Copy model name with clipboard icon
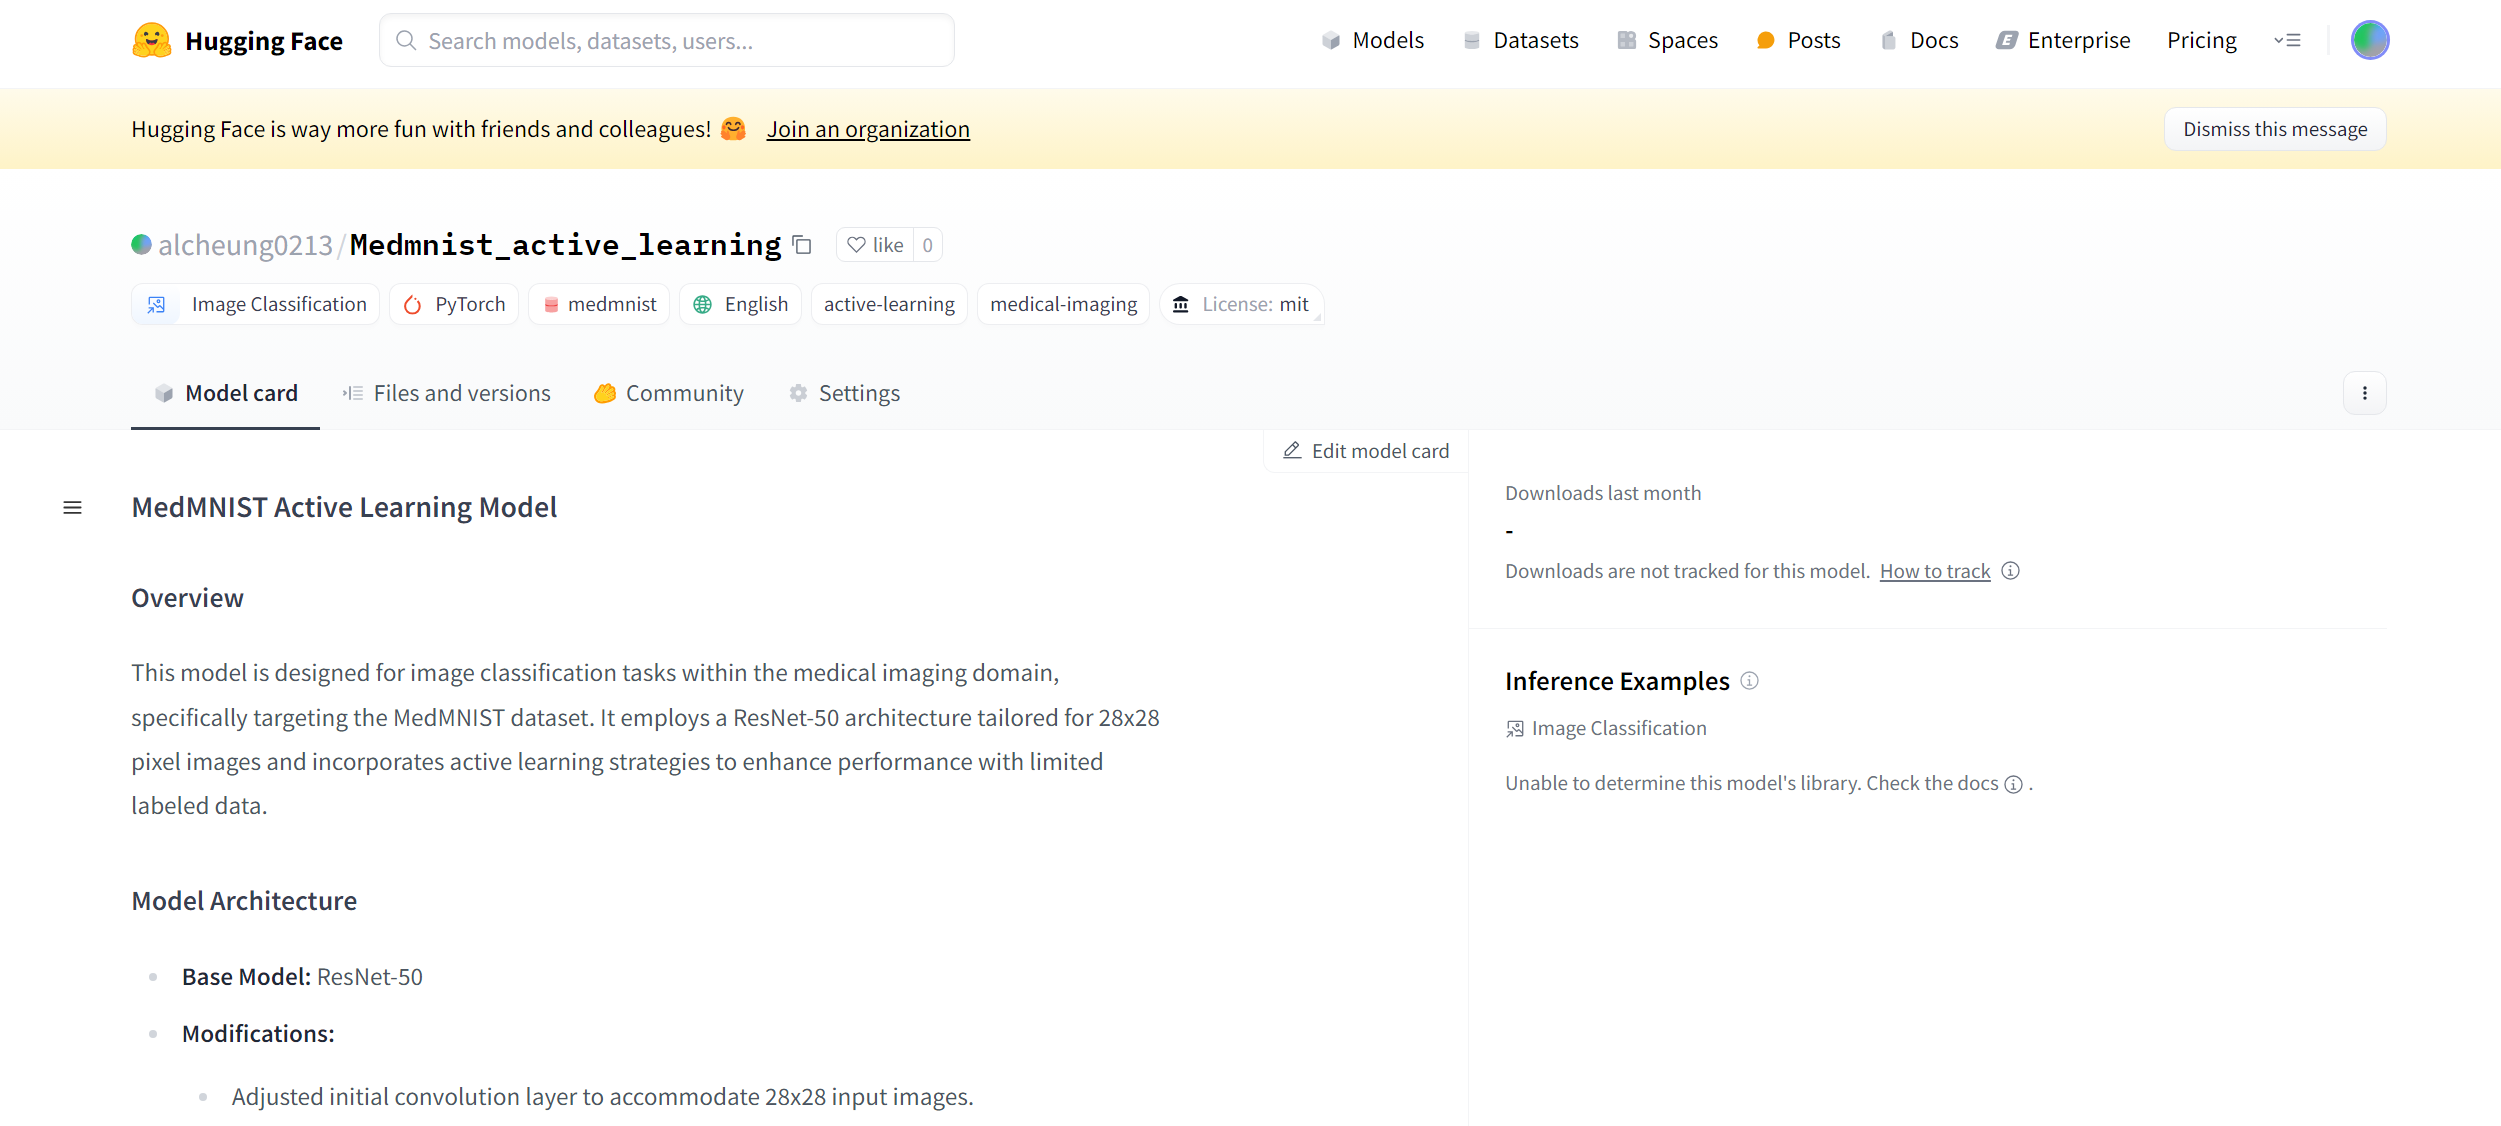Screen dimensions: 2501x1126 coord(802,245)
